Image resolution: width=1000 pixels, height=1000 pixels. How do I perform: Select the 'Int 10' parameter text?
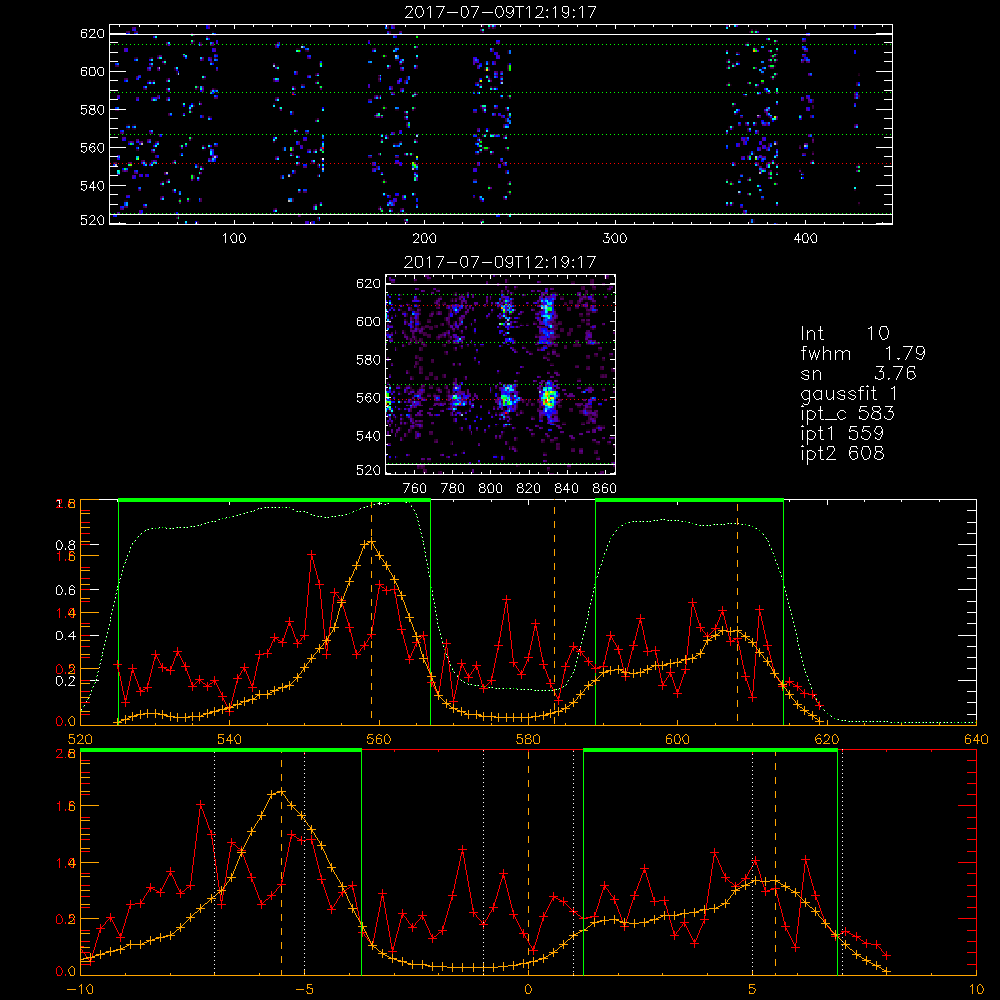844,333
